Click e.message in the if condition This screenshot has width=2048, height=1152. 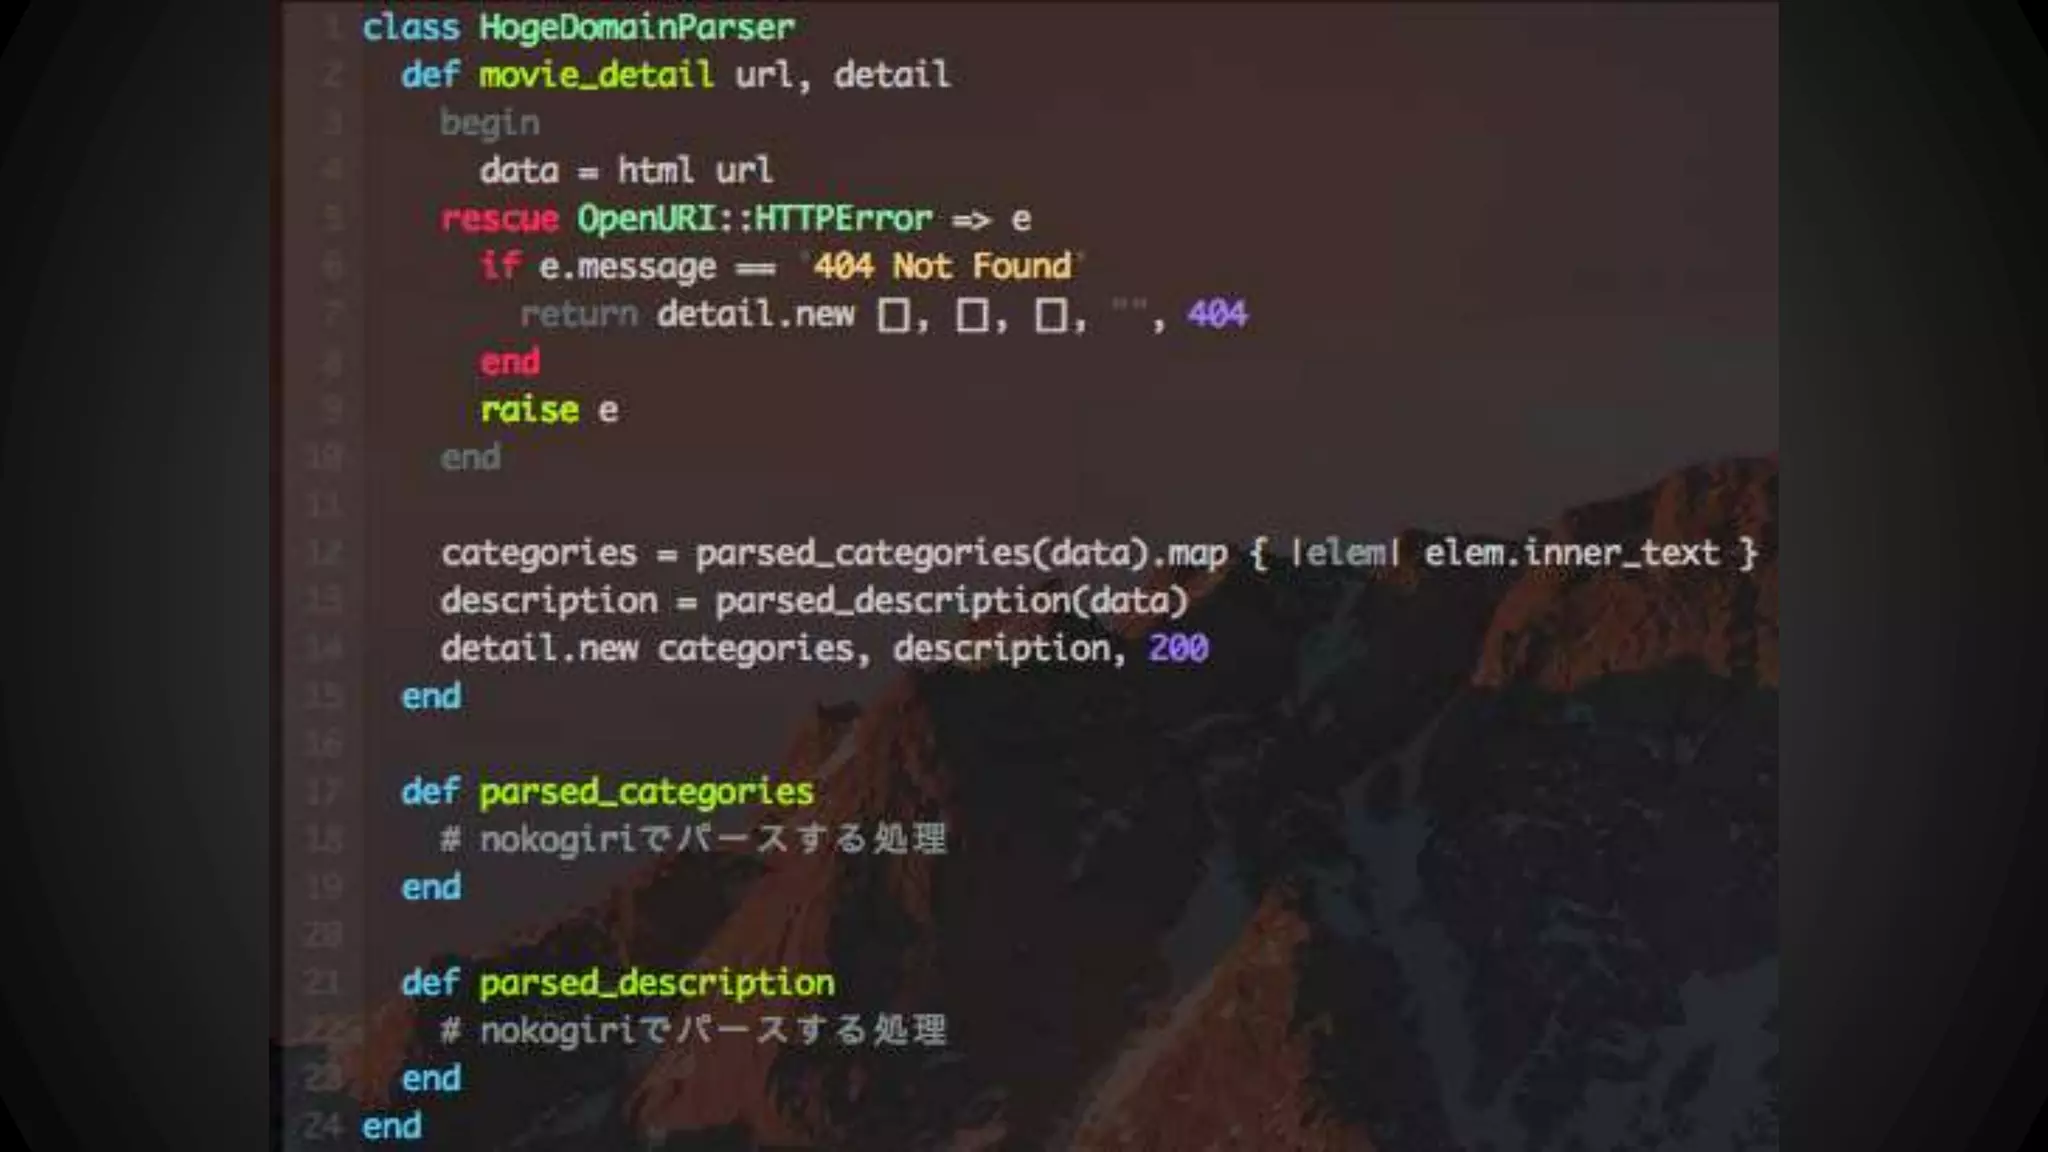(627, 267)
